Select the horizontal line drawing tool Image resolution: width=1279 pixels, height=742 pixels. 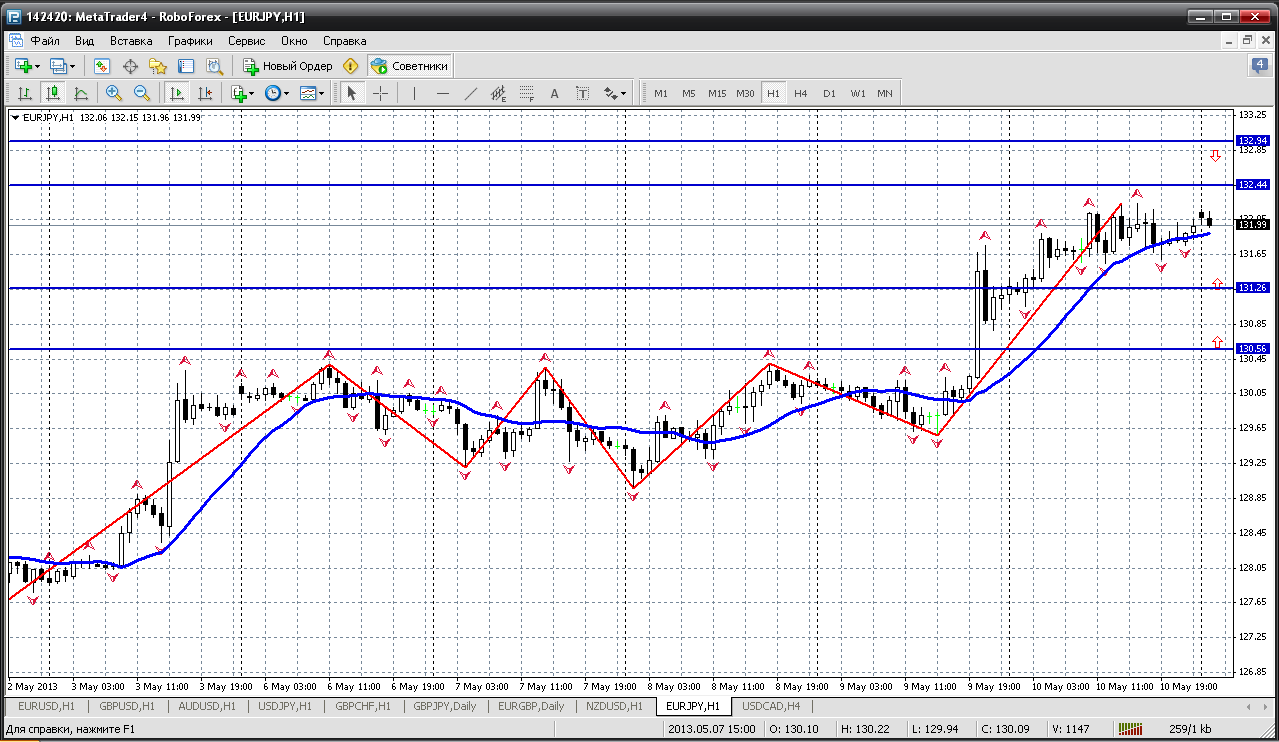click(x=443, y=93)
